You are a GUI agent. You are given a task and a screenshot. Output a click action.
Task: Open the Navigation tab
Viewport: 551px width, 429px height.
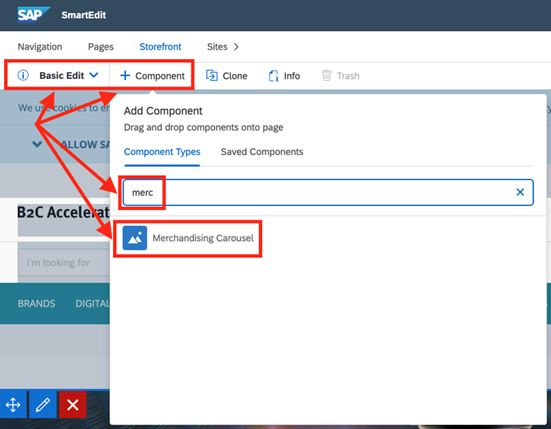click(40, 47)
